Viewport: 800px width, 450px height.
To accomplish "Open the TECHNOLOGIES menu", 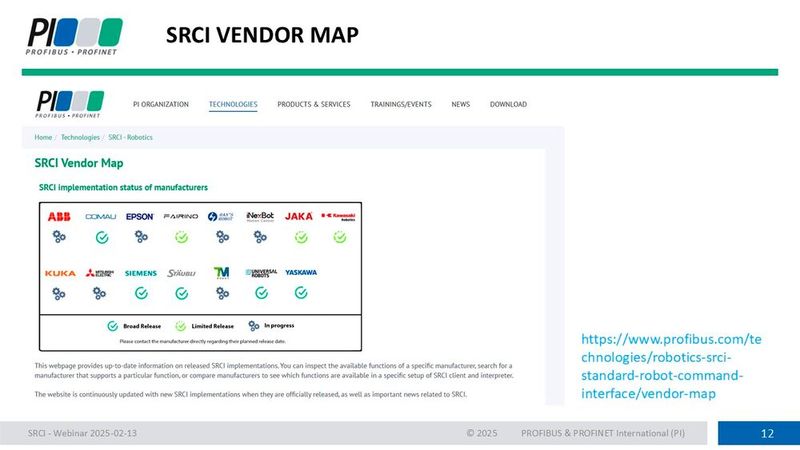I will 233,104.
